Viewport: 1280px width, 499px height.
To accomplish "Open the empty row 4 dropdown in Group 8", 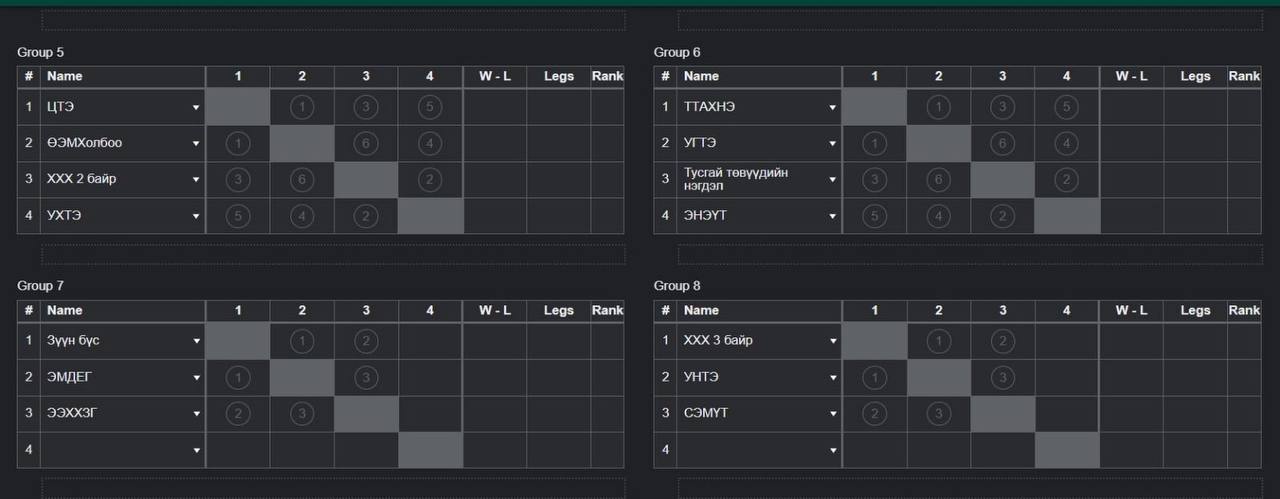I will click(832, 451).
